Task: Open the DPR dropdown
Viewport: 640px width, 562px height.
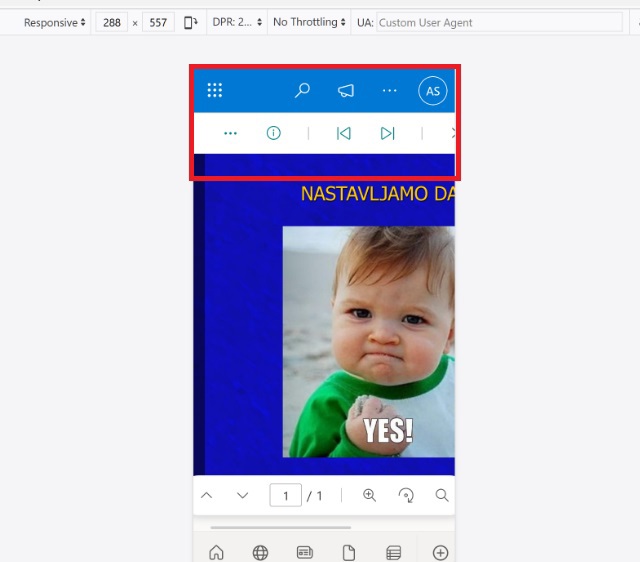Action: [237, 22]
